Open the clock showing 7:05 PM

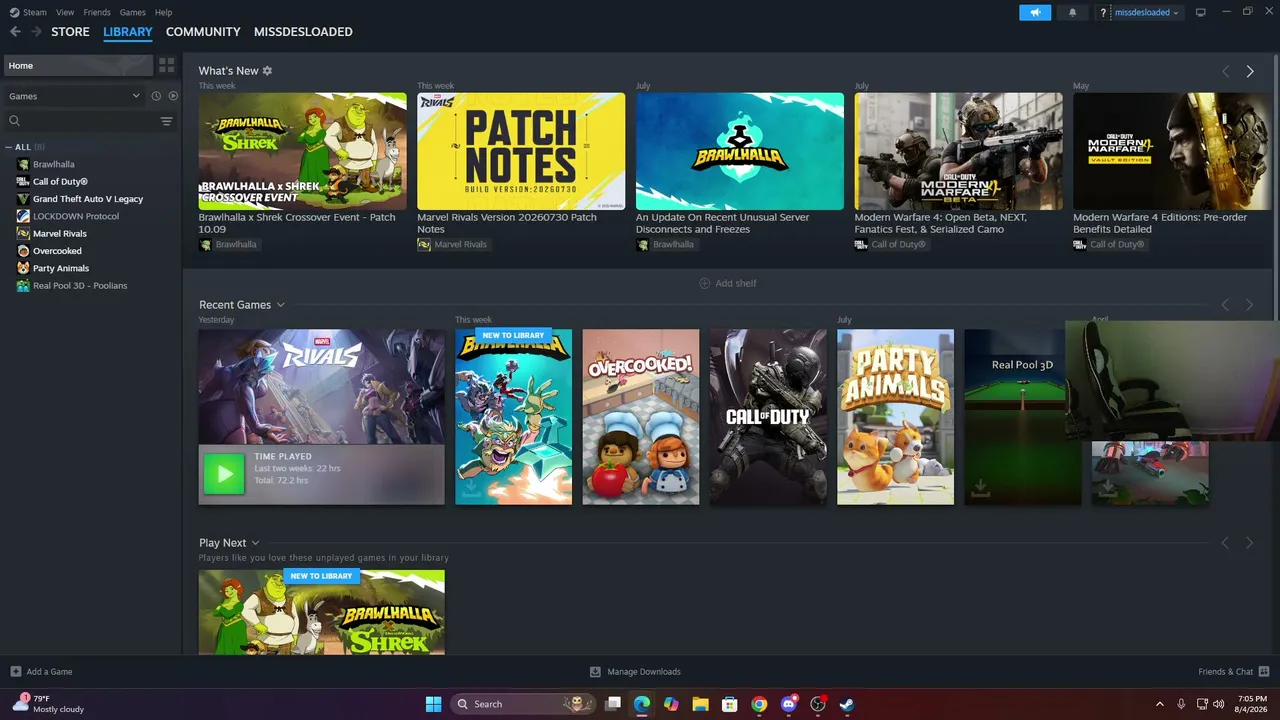(x=1252, y=704)
